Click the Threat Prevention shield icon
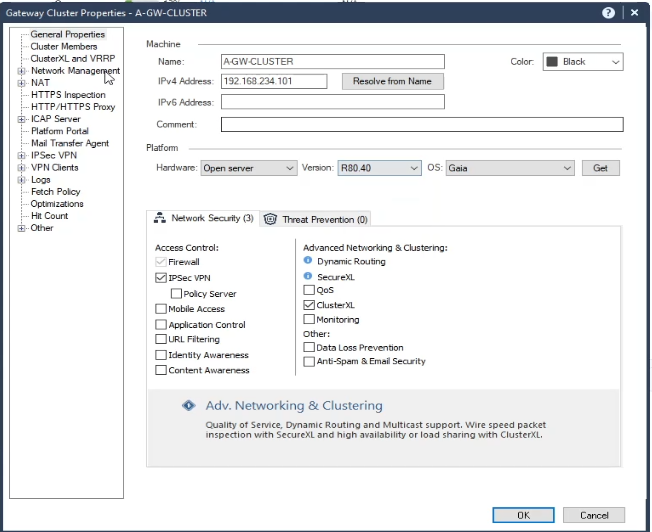The width and height of the screenshot is (652, 532). [x=270, y=219]
